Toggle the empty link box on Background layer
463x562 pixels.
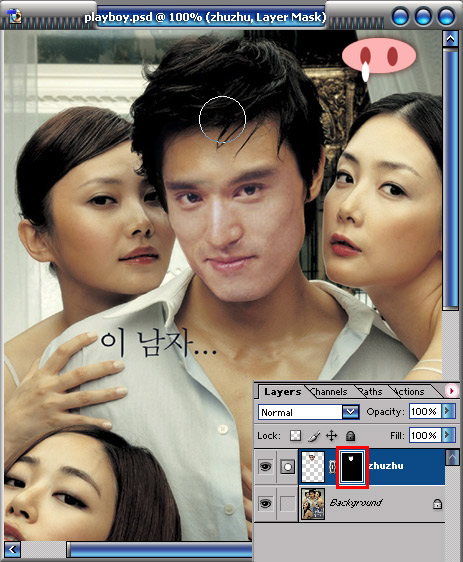tap(287, 504)
